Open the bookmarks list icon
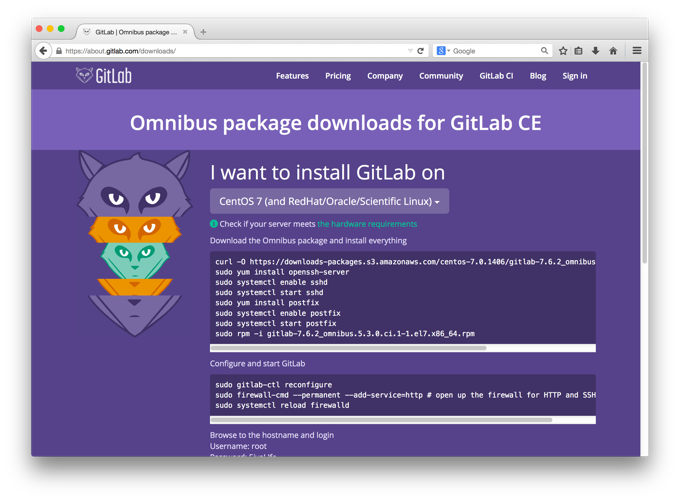 [579, 51]
